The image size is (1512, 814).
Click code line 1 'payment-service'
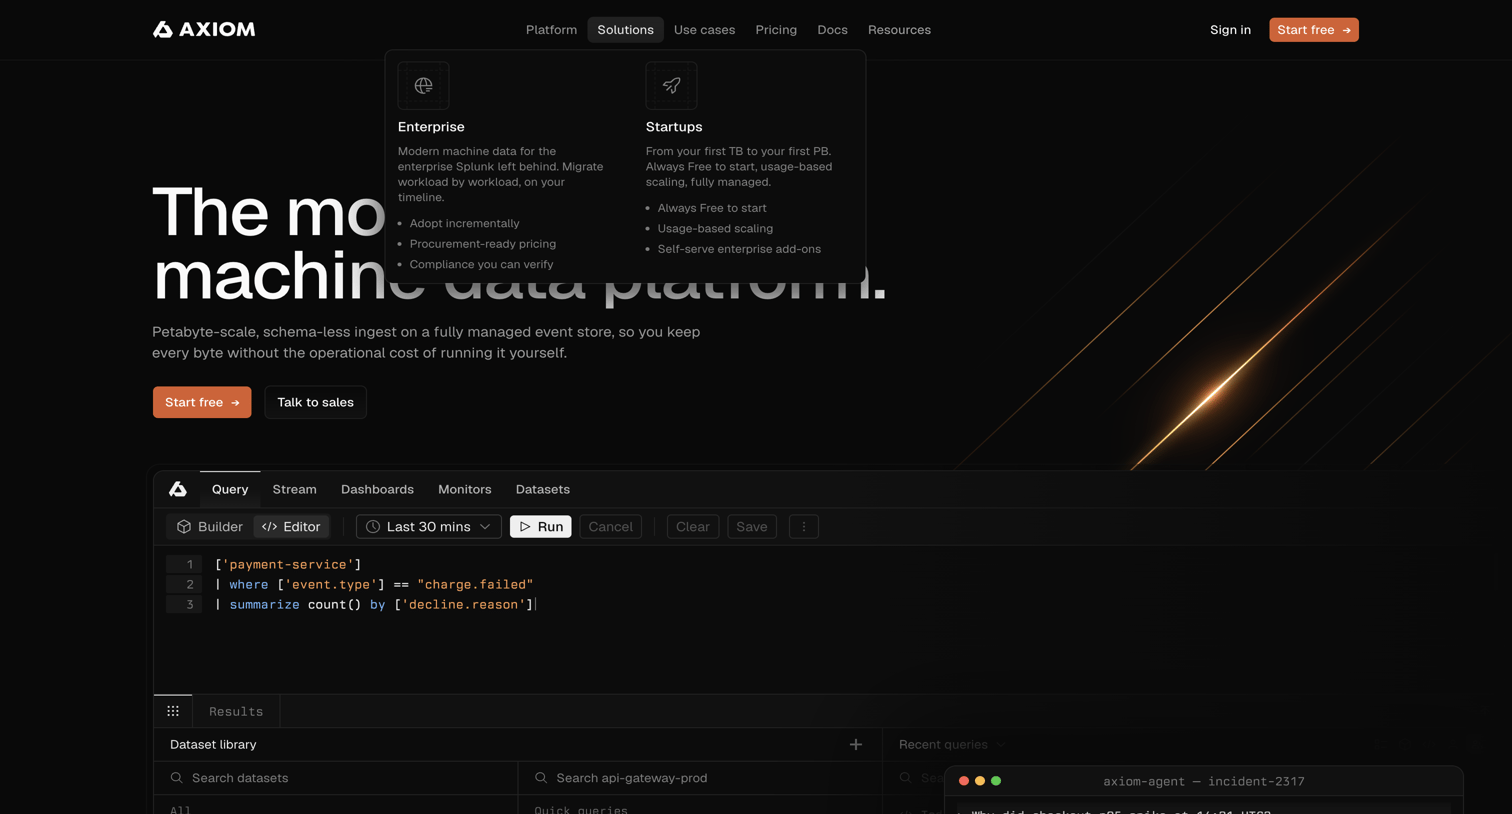pos(288,565)
